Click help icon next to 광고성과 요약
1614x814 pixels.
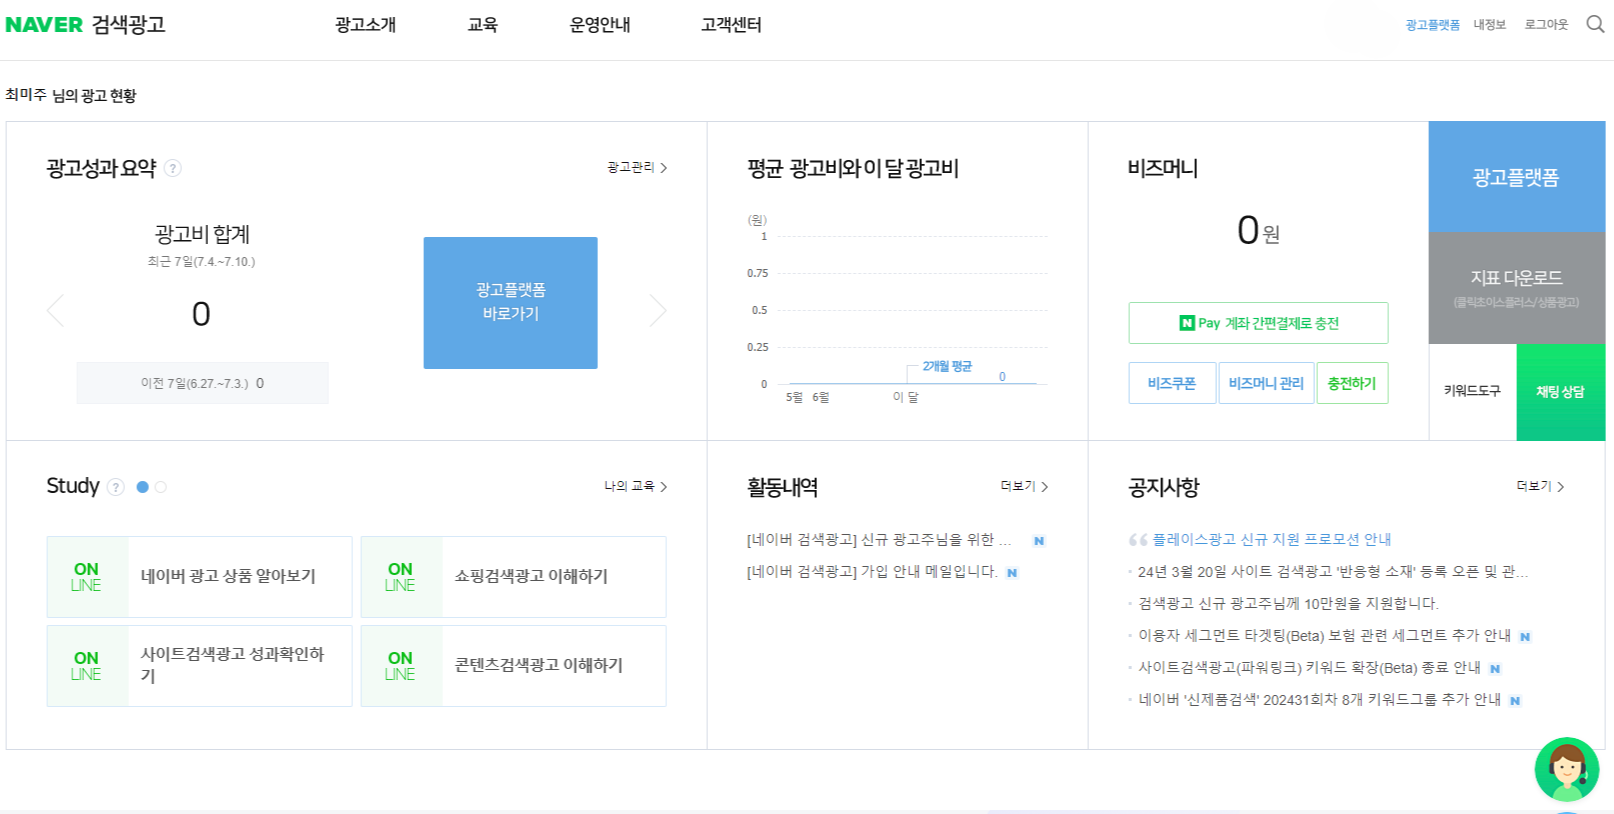point(173,168)
